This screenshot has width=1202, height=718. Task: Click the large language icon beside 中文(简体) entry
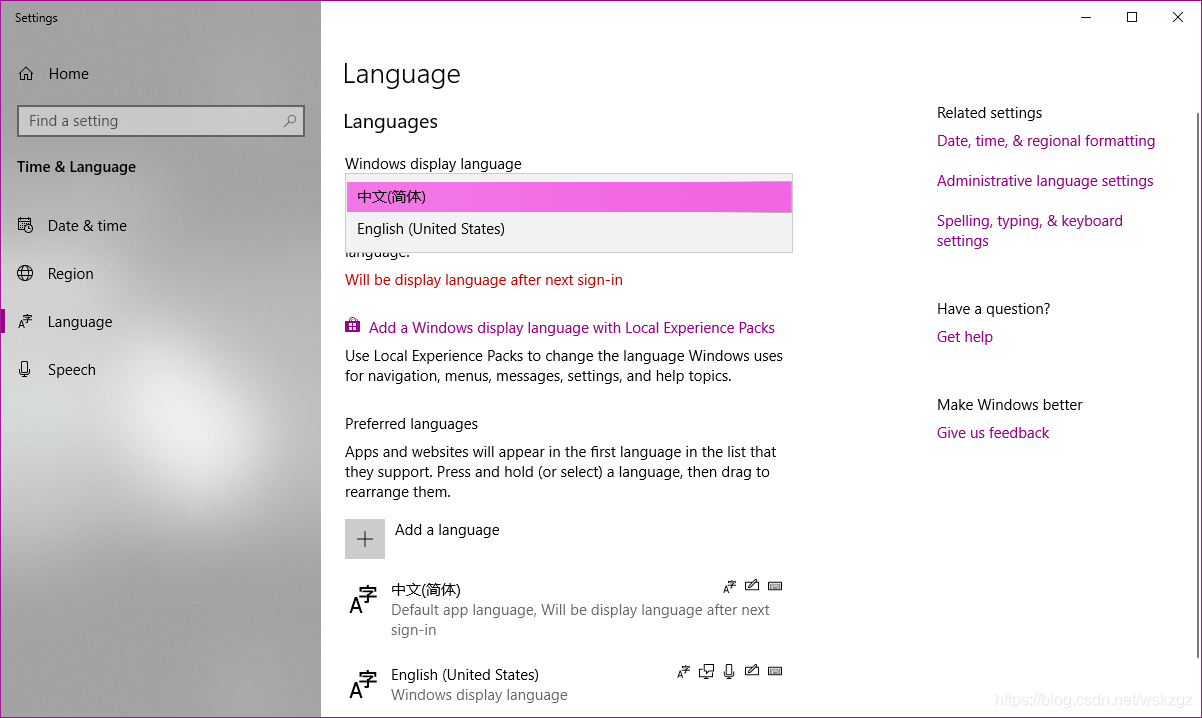click(x=363, y=600)
